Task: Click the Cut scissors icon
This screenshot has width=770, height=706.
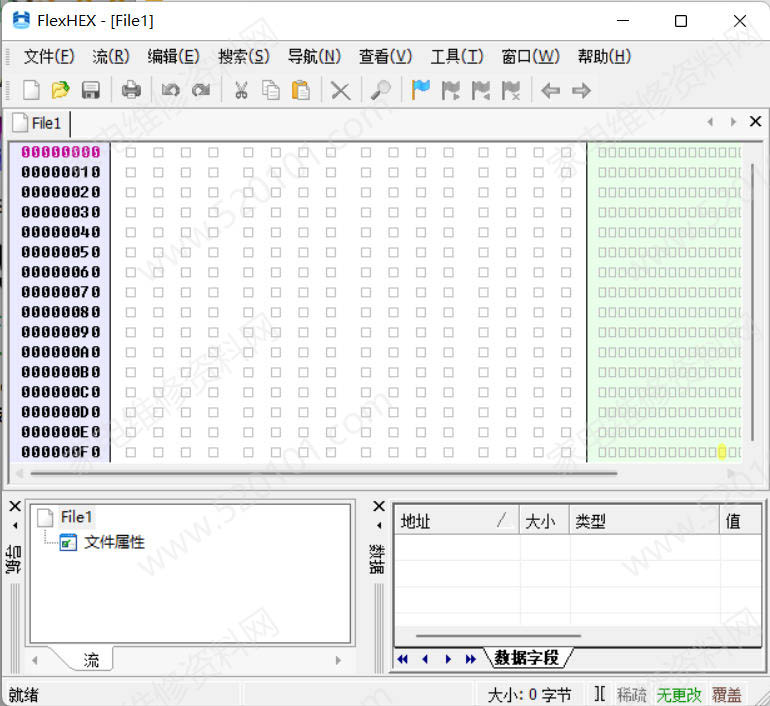Action: click(241, 91)
